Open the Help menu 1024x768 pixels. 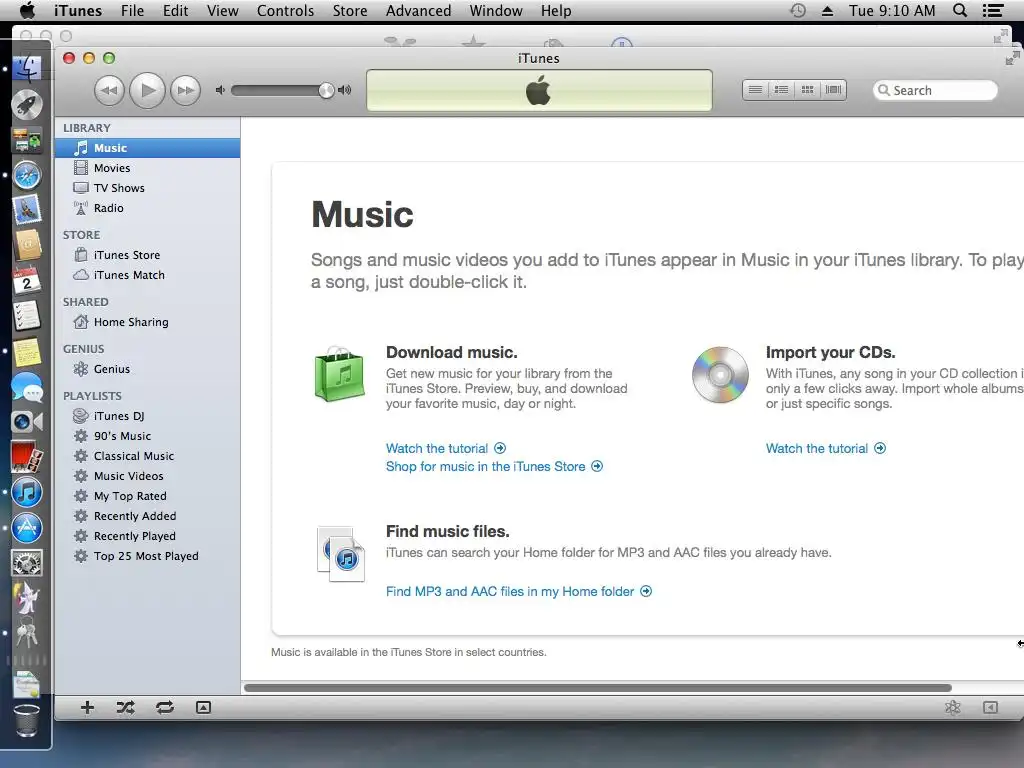(x=556, y=10)
